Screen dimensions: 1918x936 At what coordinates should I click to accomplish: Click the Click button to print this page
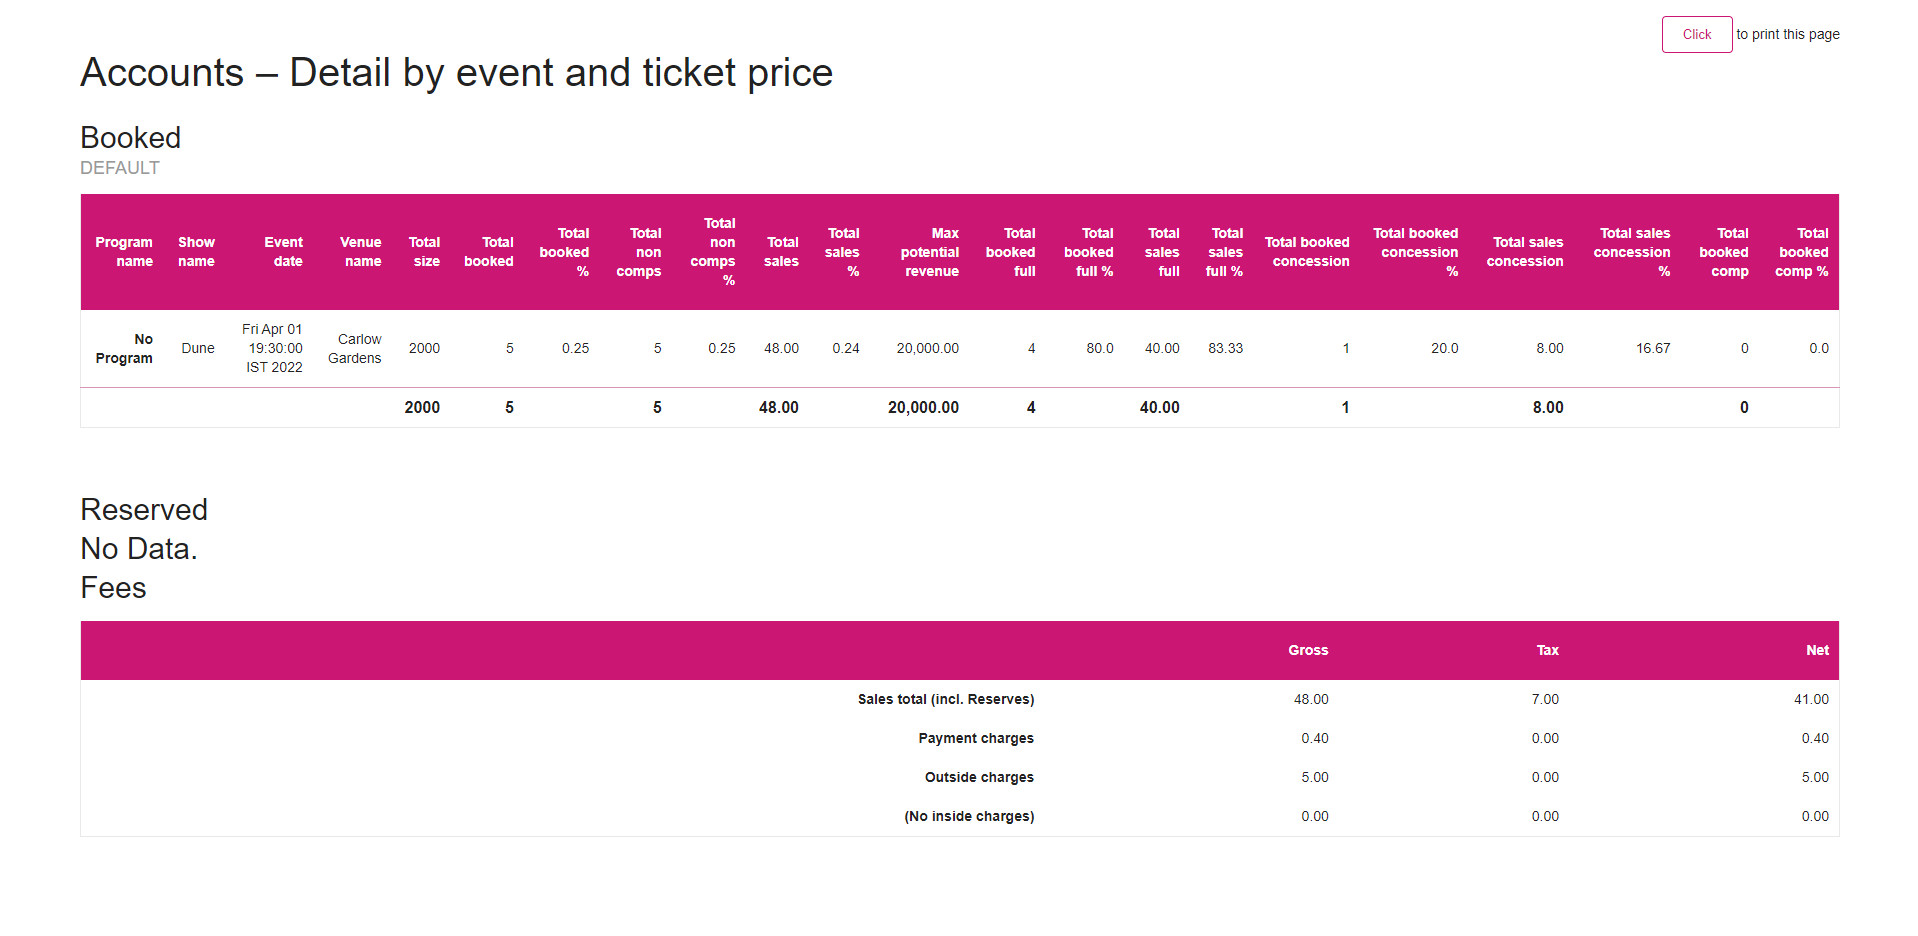click(x=1696, y=33)
